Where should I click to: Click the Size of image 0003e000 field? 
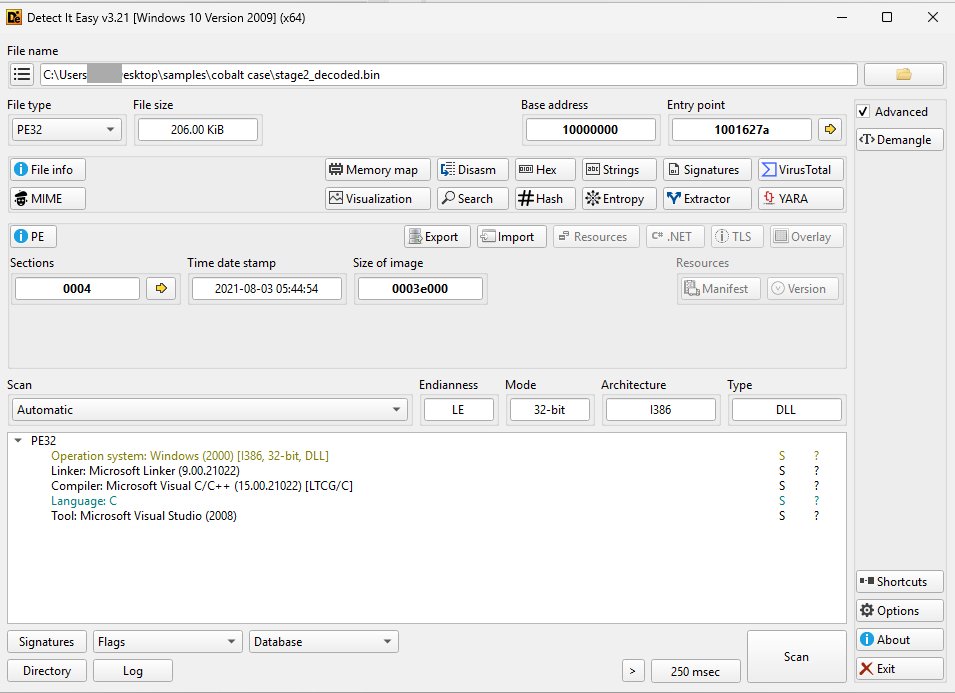420,288
